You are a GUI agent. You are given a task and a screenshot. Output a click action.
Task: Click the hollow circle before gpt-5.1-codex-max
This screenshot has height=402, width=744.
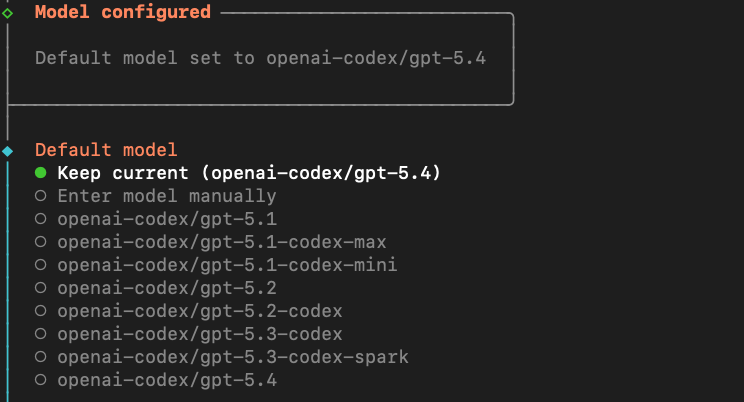[41, 242]
